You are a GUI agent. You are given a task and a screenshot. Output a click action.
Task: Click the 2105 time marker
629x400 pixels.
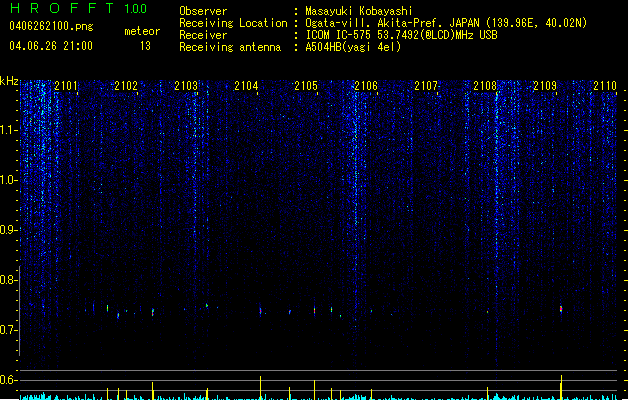(x=306, y=86)
